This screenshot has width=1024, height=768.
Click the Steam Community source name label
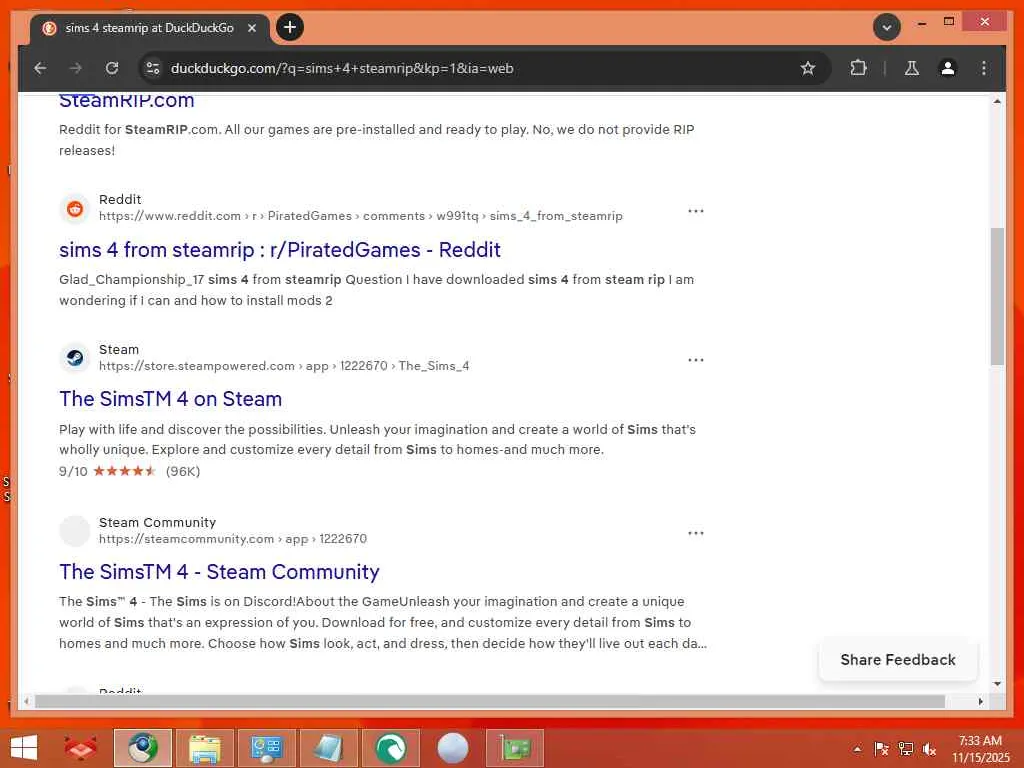pyautogui.click(x=157, y=522)
